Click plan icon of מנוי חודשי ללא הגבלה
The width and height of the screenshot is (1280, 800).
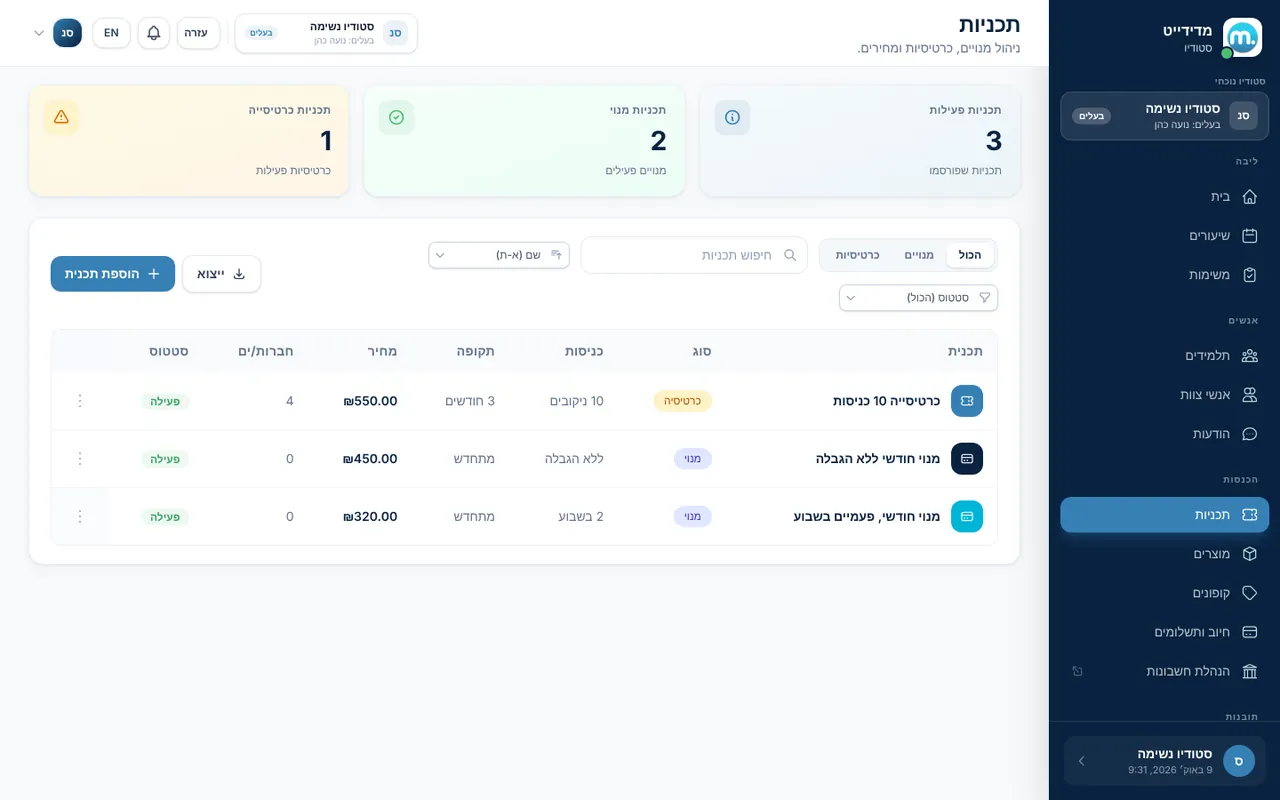click(967, 459)
